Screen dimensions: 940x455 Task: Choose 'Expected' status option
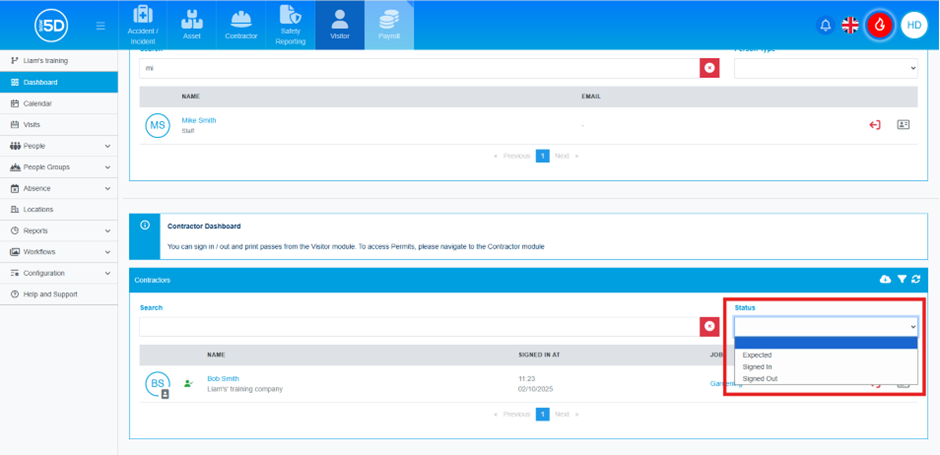757,355
